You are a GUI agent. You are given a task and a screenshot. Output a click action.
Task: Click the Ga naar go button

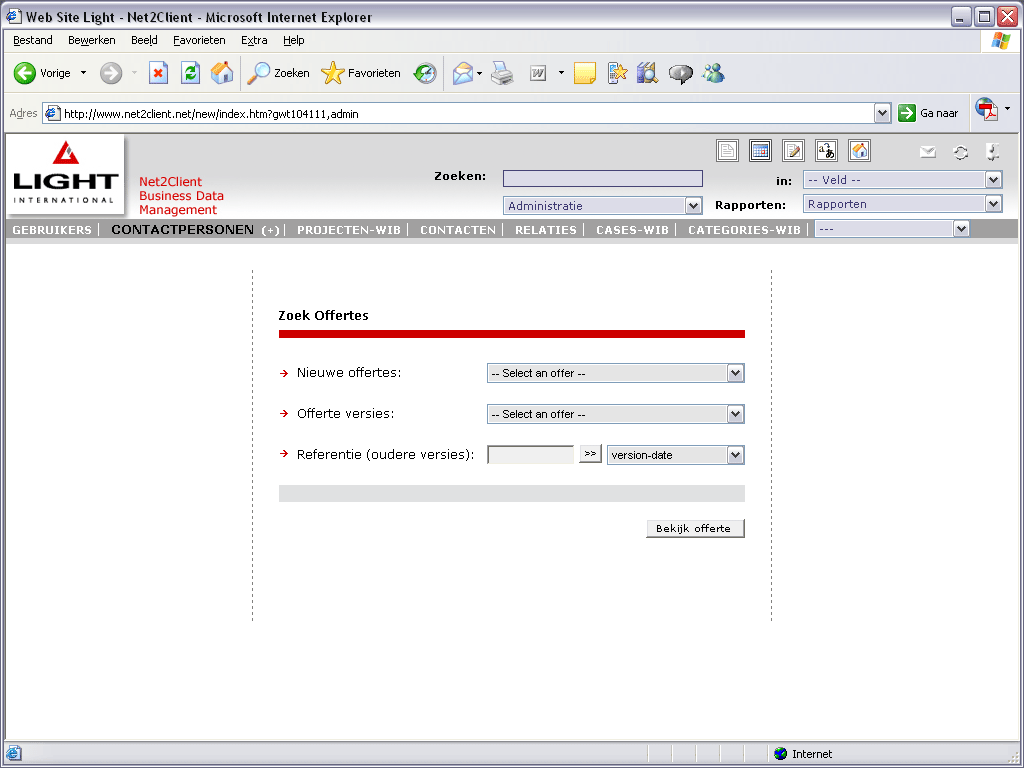928,114
